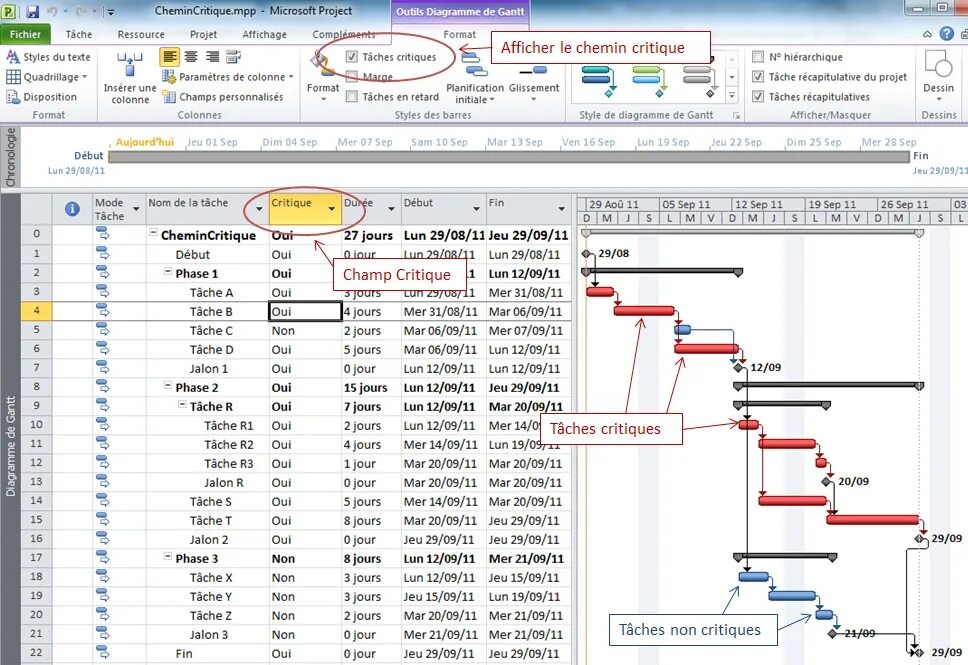Open Styles du texte
The width and height of the screenshot is (968, 665).
(49, 57)
